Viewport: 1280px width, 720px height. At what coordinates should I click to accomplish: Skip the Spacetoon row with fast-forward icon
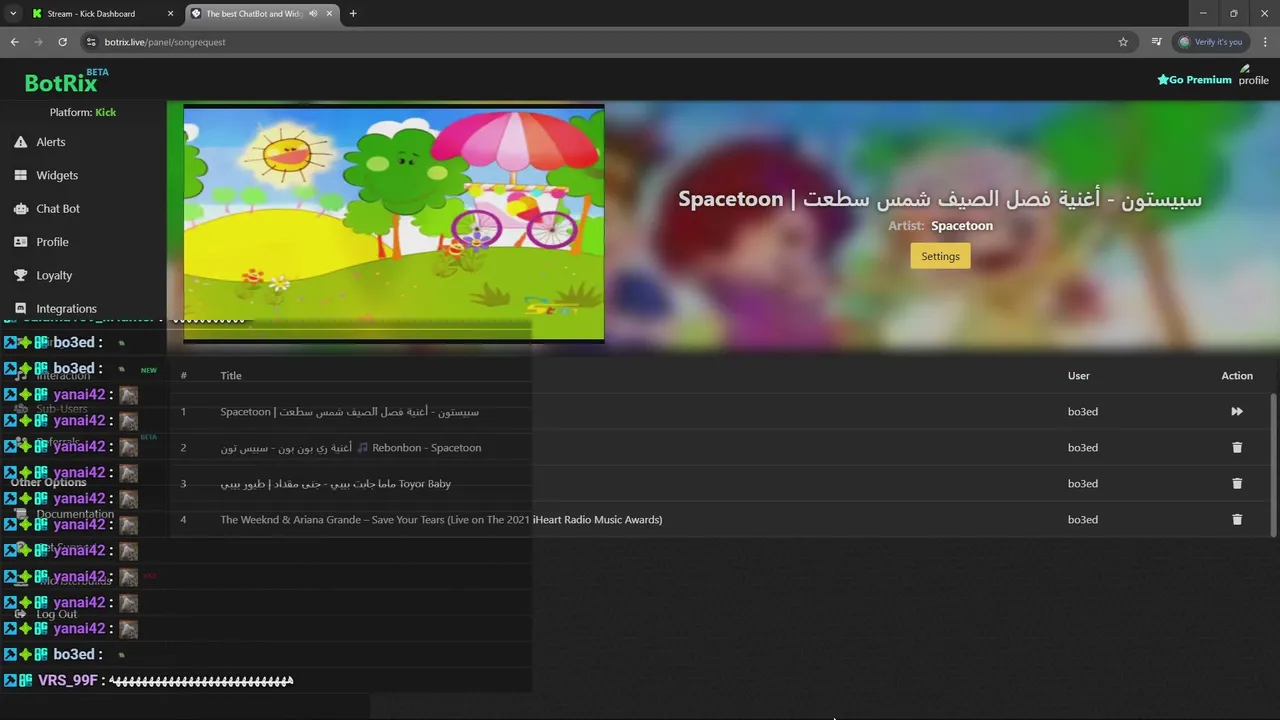coord(1237,412)
